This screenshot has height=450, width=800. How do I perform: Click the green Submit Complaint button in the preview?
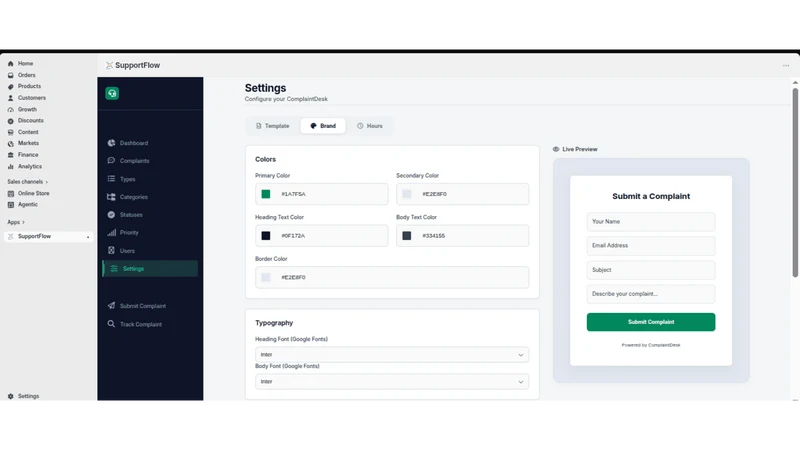tap(651, 322)
